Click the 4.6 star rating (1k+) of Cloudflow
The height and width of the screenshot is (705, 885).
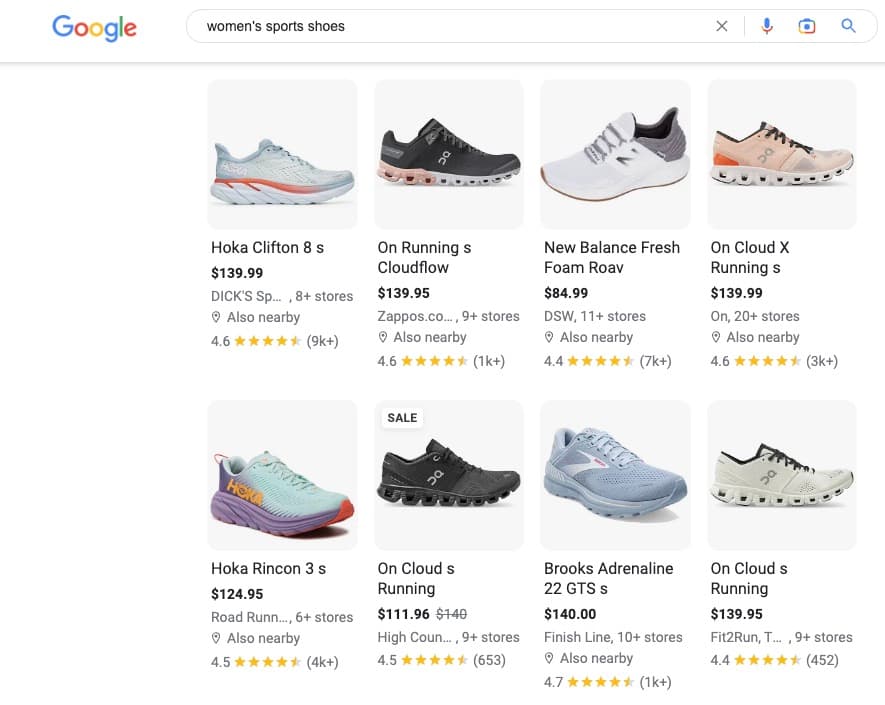441,361
